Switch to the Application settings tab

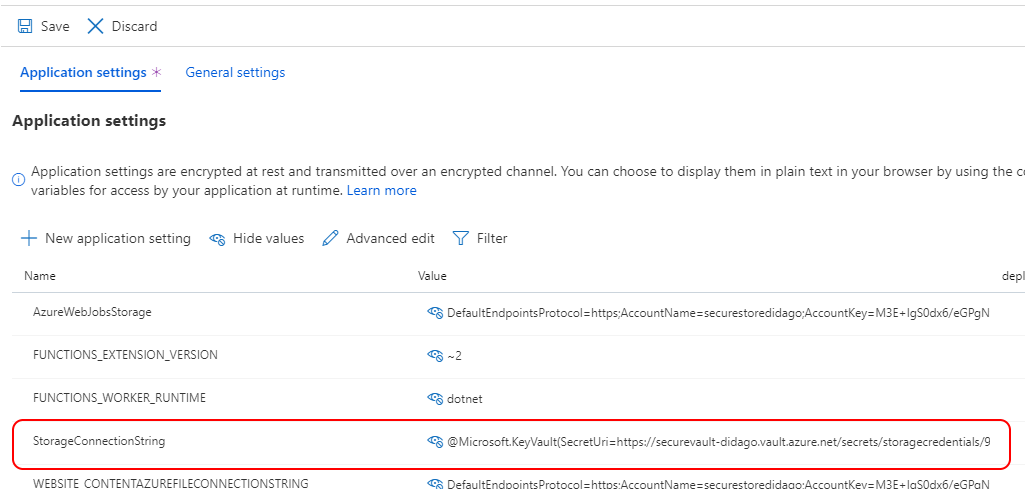90,72
